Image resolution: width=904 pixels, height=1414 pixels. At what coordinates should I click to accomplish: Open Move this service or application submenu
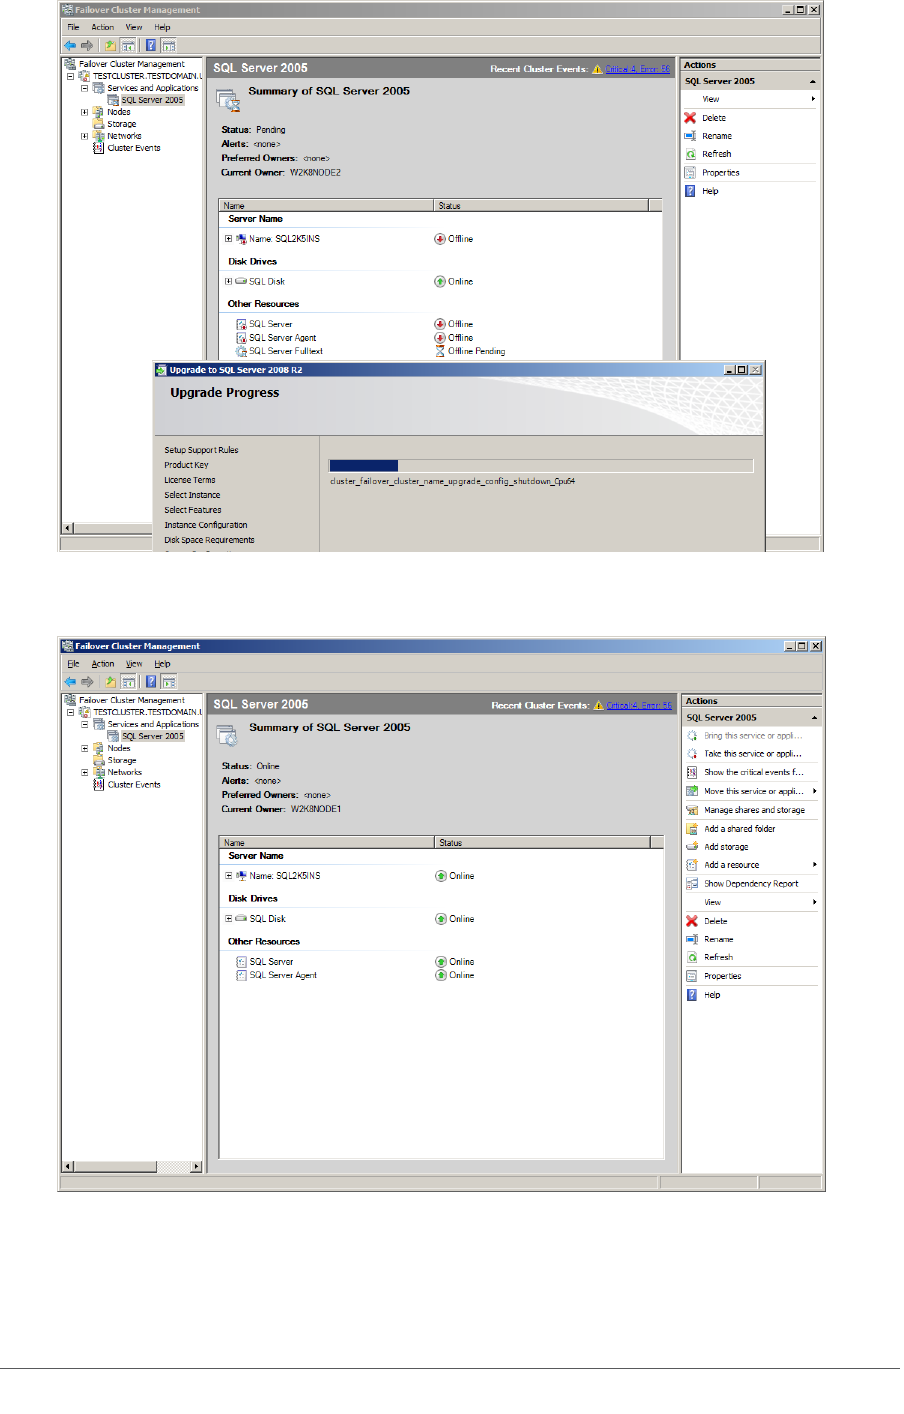coord(752,791)
